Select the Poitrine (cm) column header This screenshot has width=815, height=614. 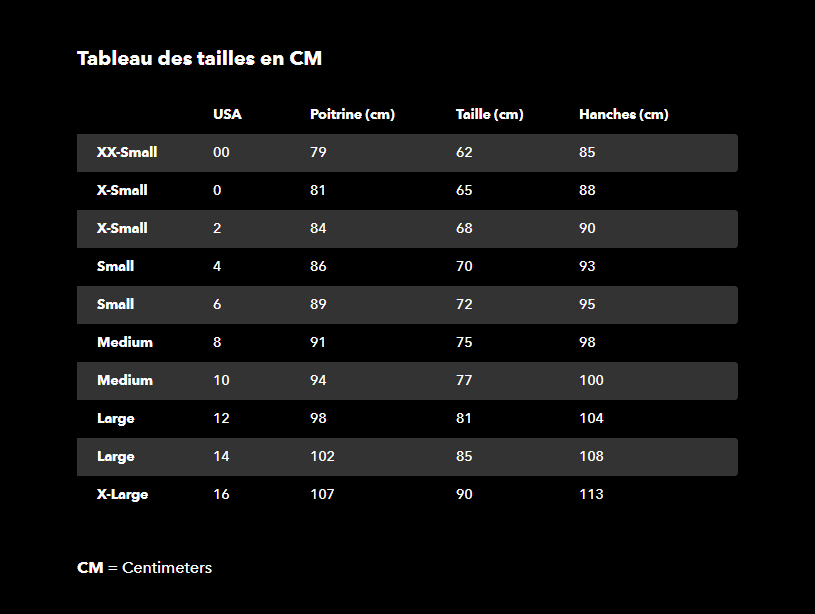point(352,114)
